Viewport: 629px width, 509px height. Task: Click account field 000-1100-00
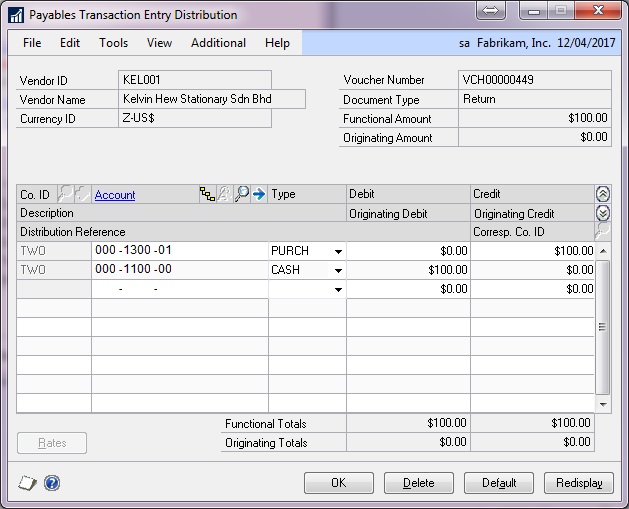(180, 270)
